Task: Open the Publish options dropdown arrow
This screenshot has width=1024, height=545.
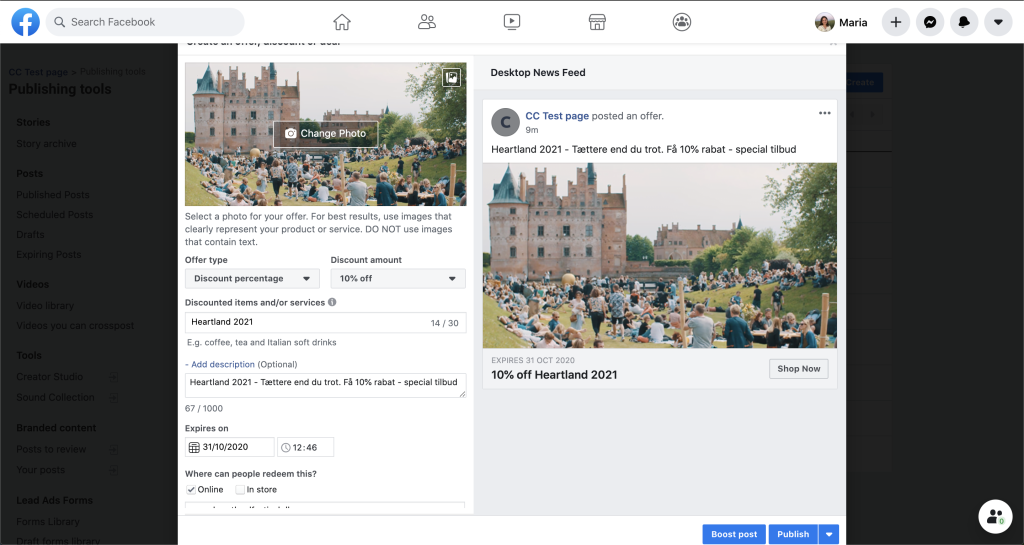Action: 828,534
